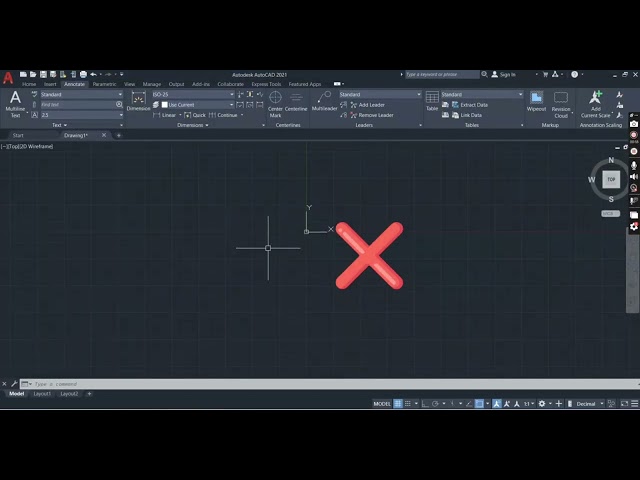Click the Link Data button

(x=467, y=115)
